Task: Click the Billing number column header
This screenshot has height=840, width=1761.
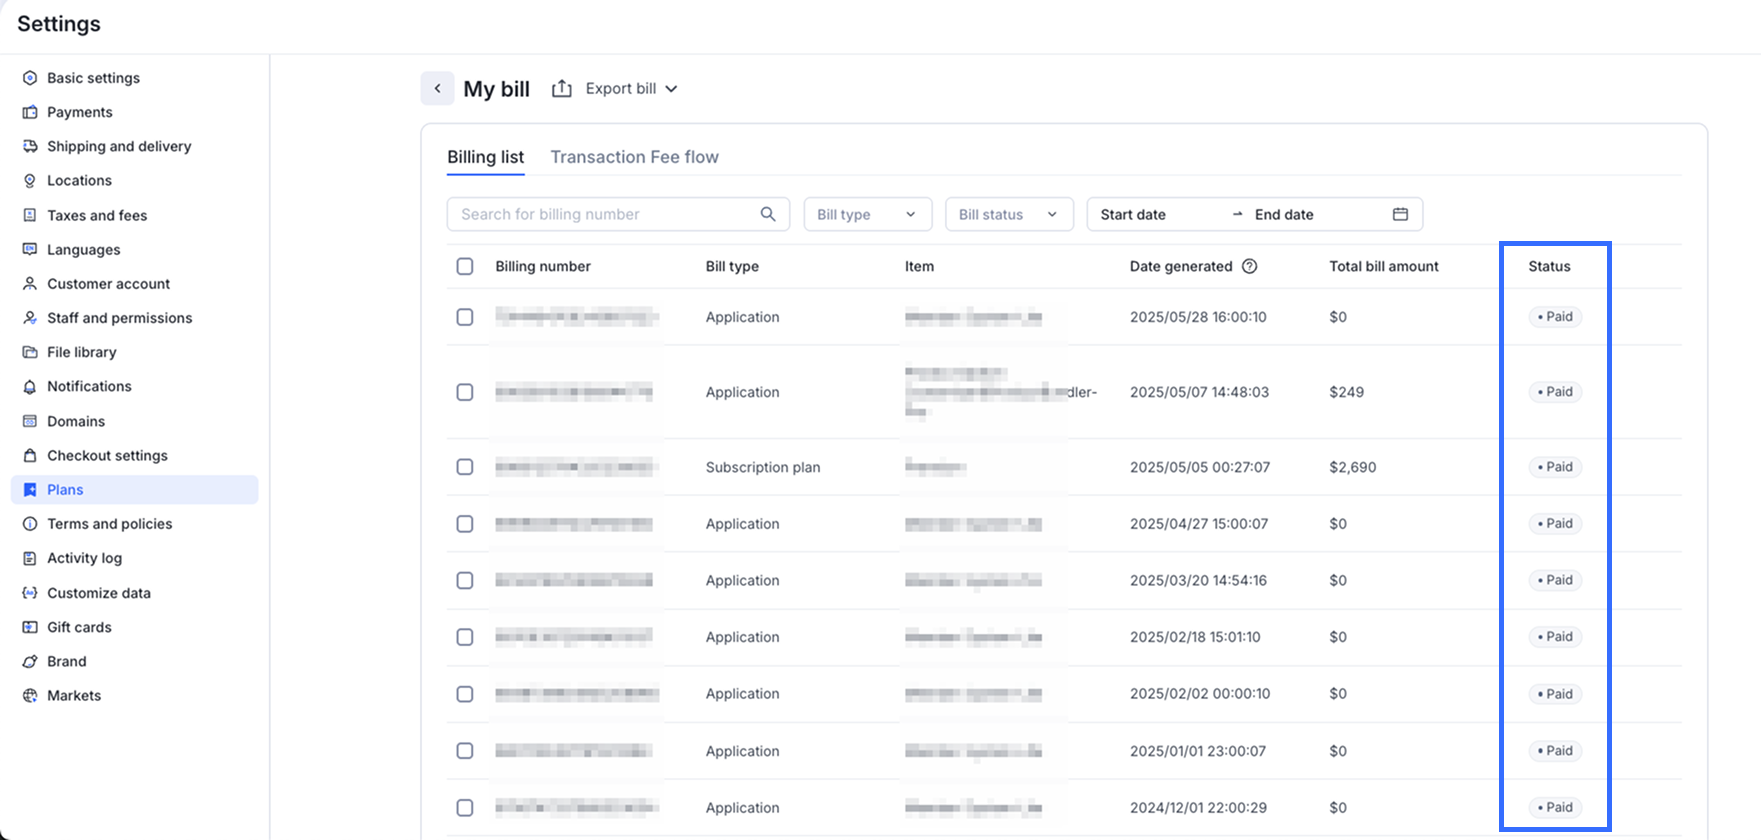Action: [543, 266]
